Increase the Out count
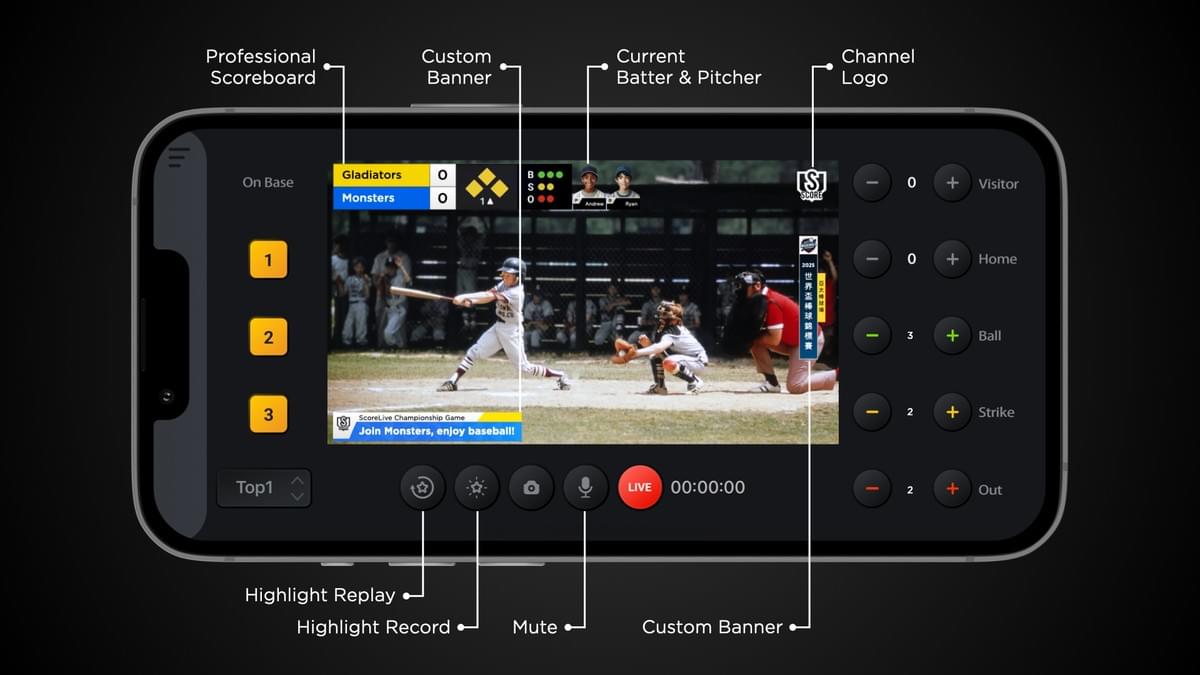 tap(952, 489)
